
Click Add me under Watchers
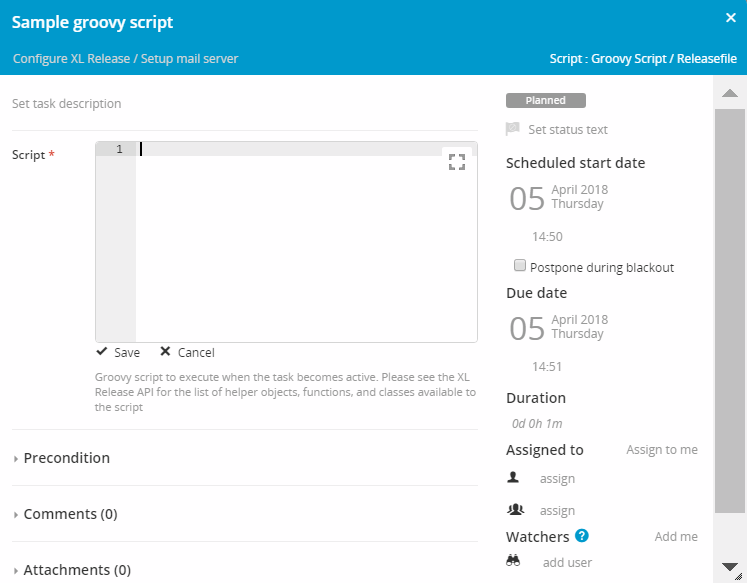point(676,536)
